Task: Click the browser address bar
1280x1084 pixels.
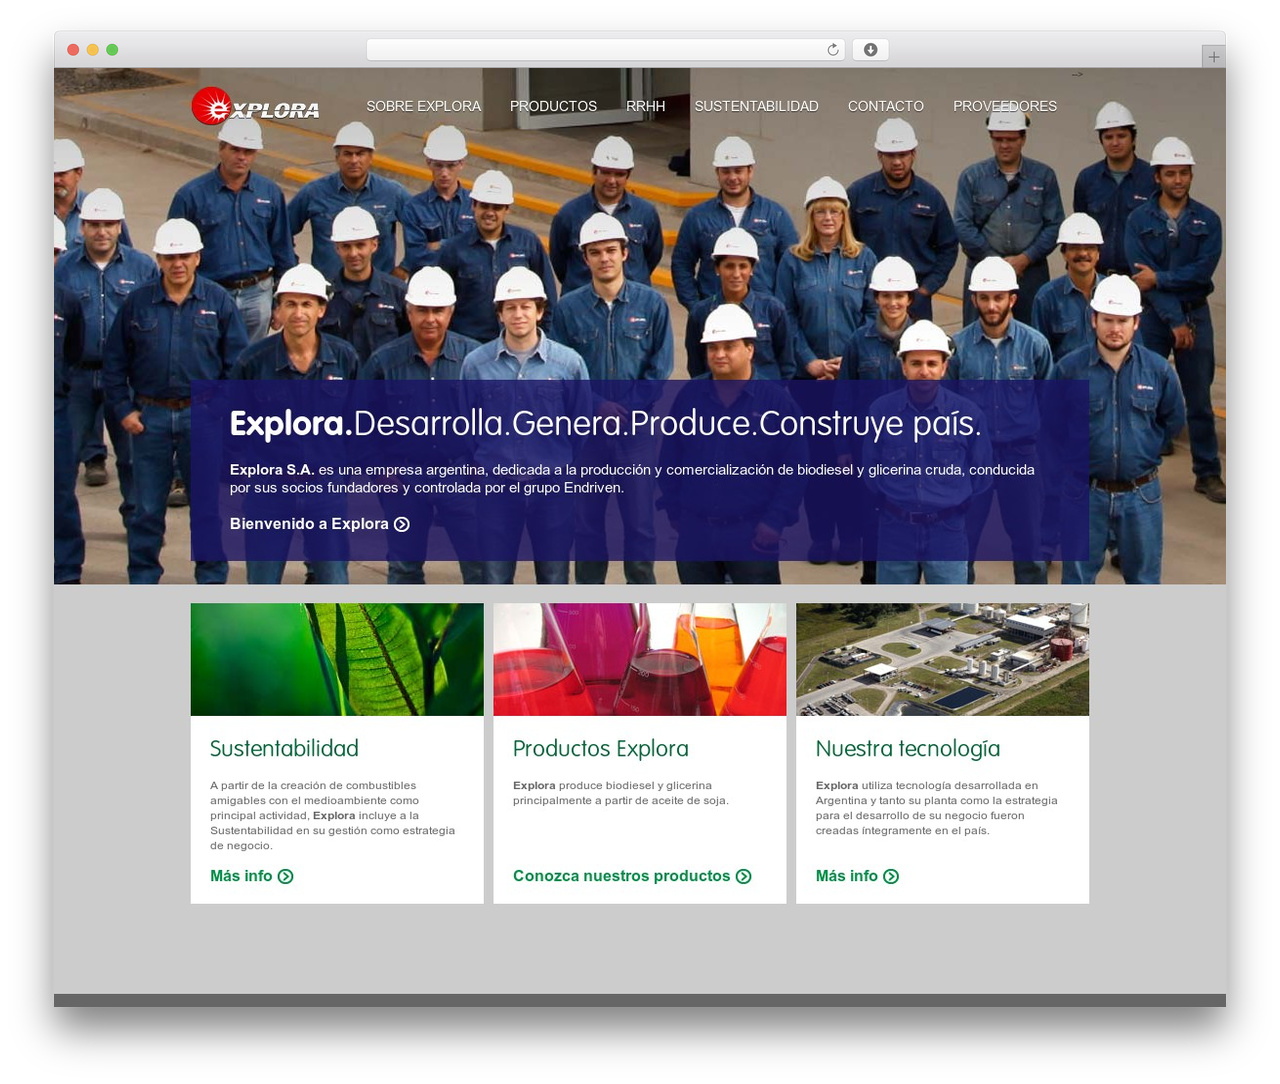Action: tap(605, 50)
